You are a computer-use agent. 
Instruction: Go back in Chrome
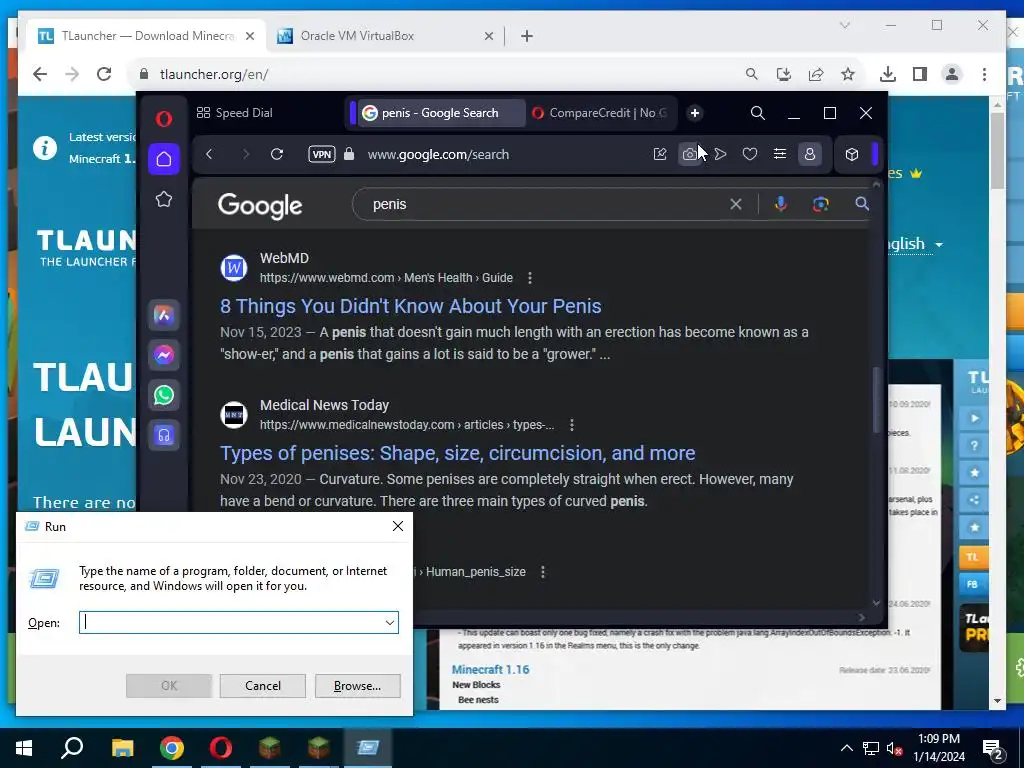coord(40,74)
